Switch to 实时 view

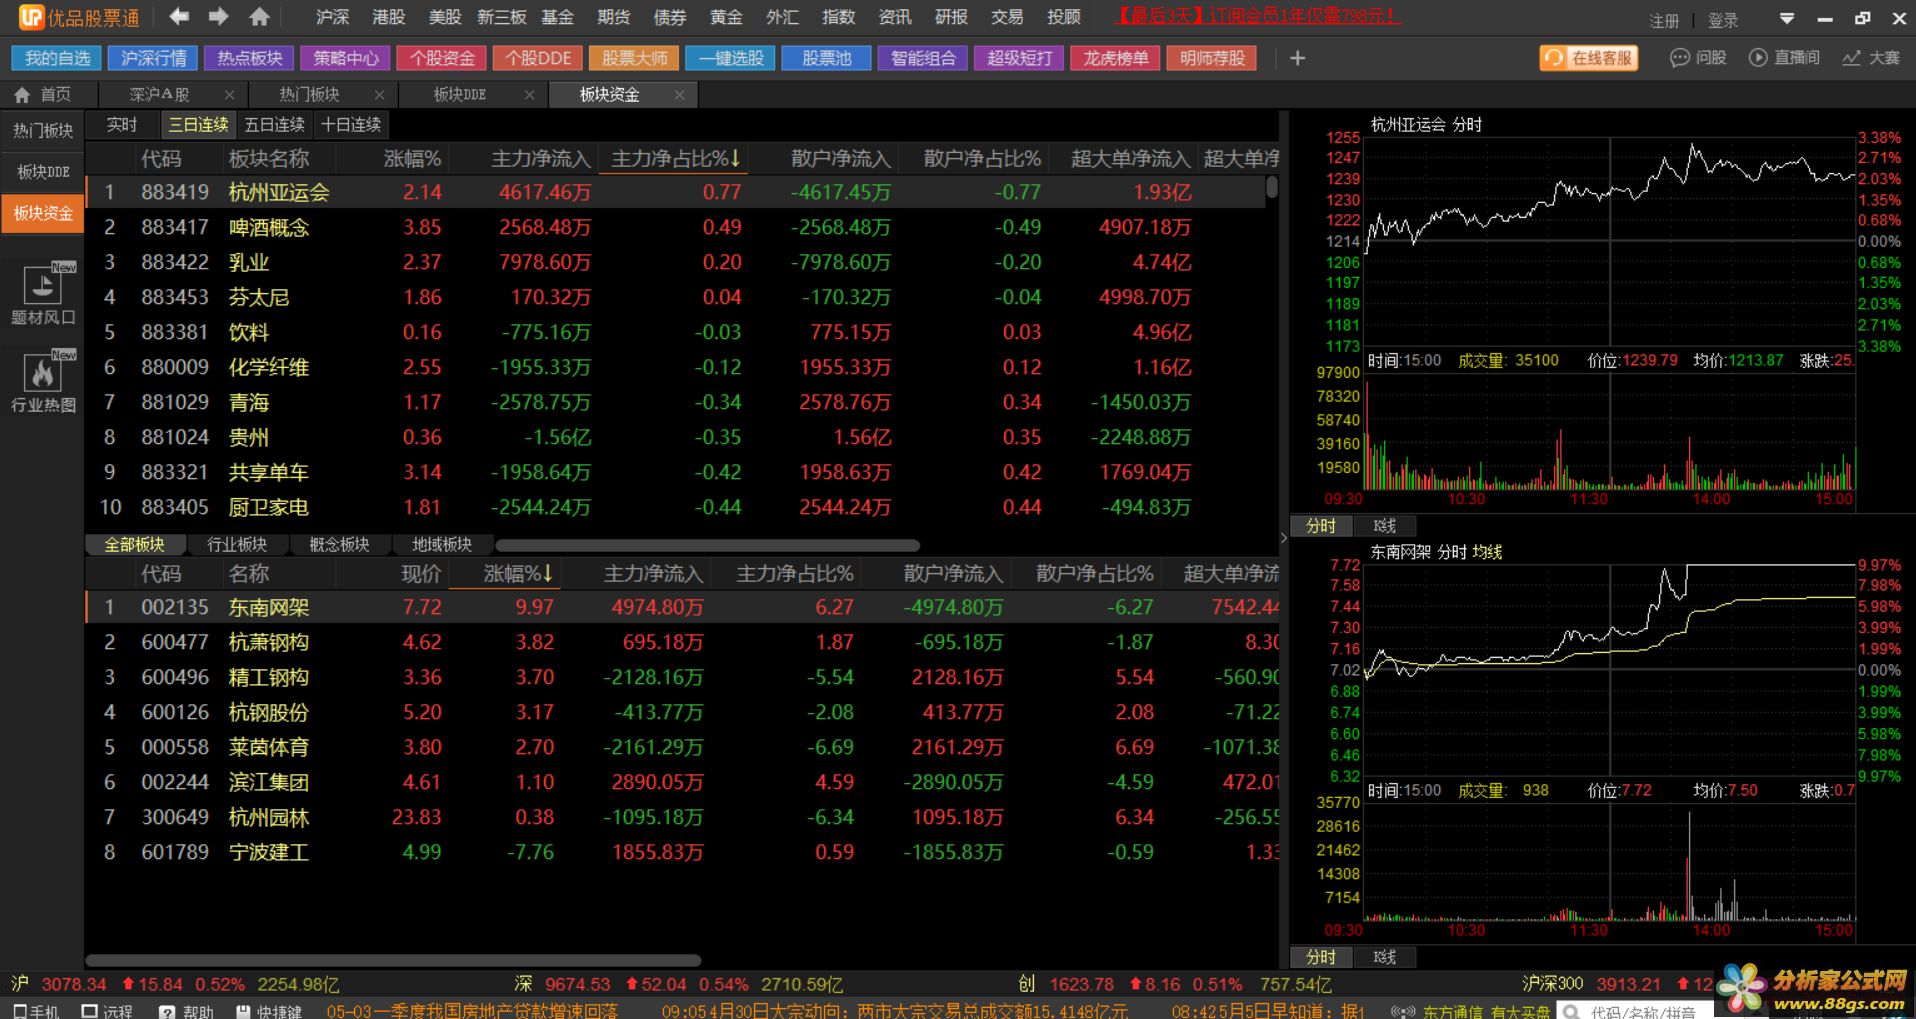tap(122, 125)
